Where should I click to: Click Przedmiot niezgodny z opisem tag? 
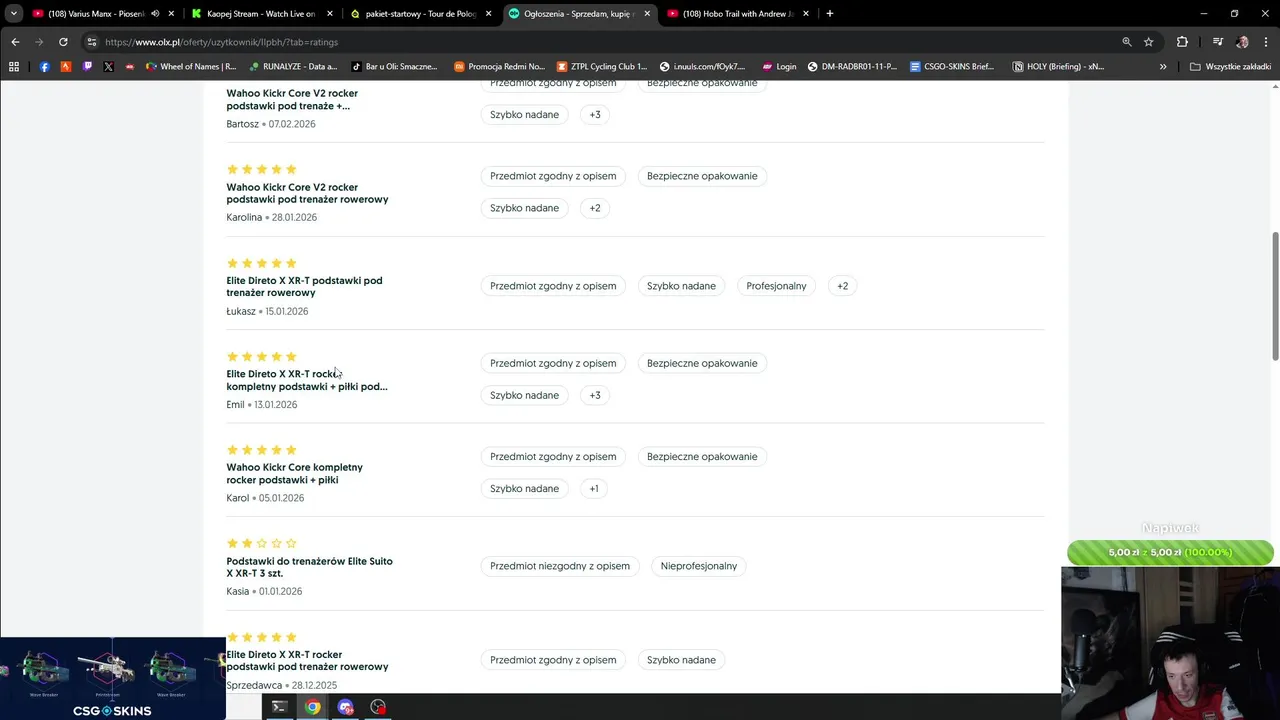(x=560, y=566)
